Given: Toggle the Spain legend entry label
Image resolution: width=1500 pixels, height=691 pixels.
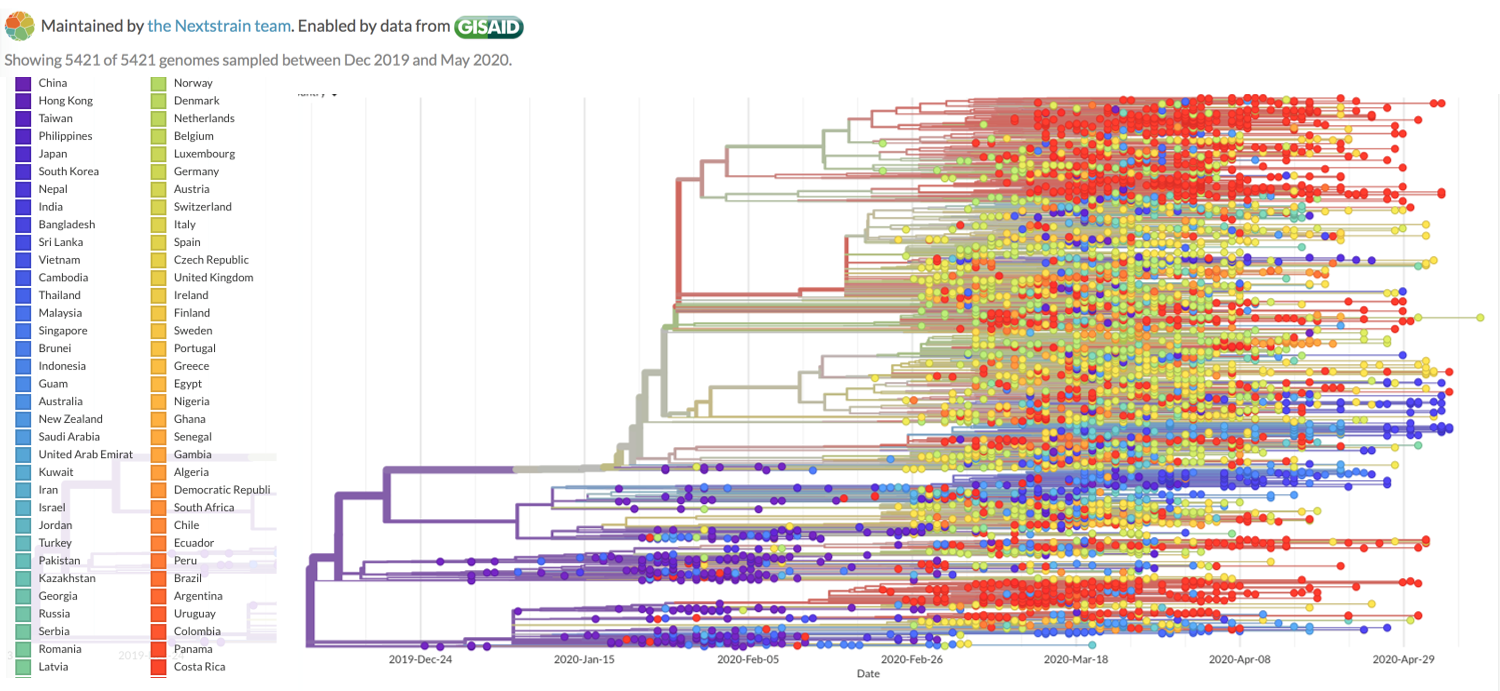Looking at the screenshot, I should 187,242.
